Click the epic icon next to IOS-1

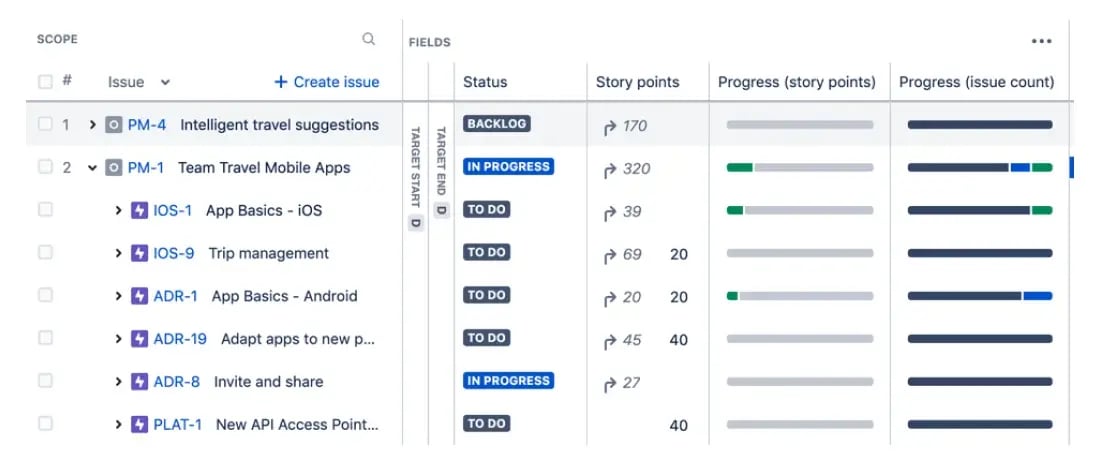[x=140, y=211]
